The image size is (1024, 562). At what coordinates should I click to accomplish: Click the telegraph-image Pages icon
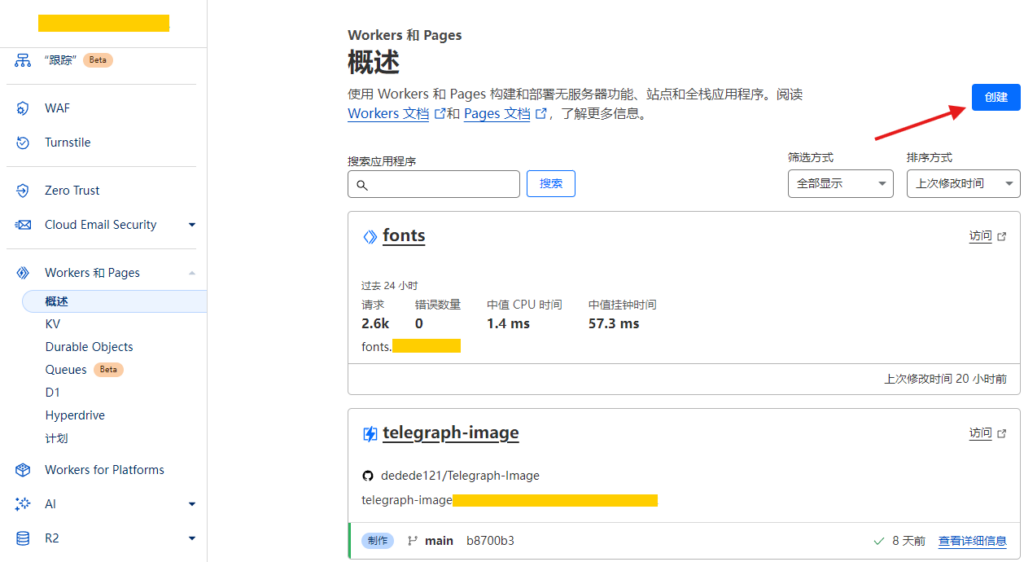pos(370,434)
